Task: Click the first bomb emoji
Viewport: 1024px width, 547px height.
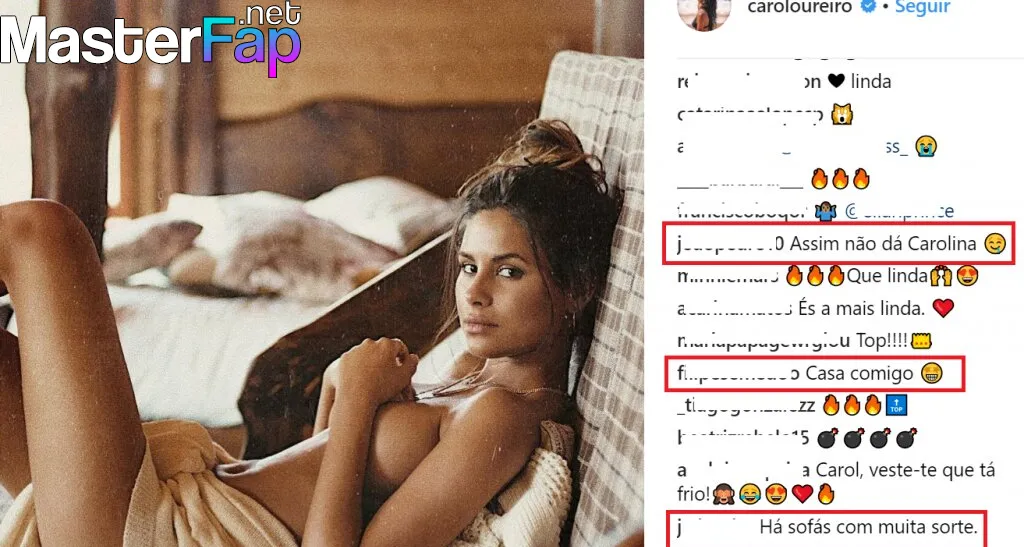Action: click(827, 438)
